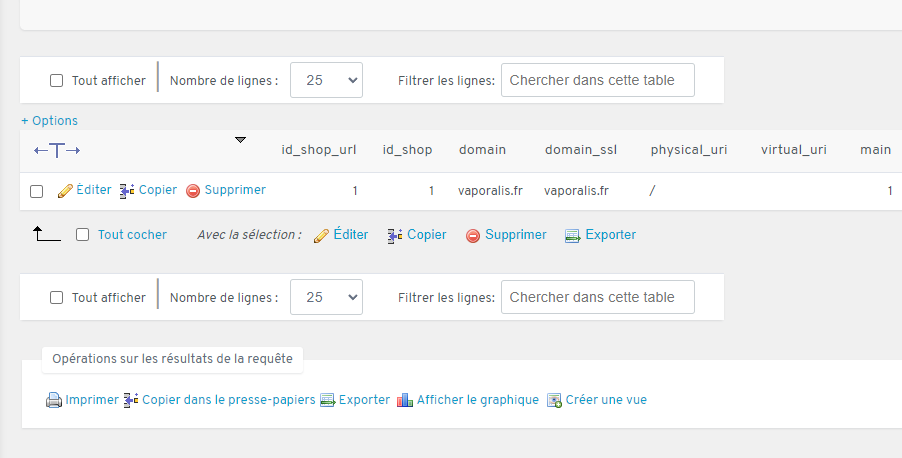Screen dimensions: 902x458
Task: Click the Copier icon in the vaporalis.fr row
Action: (x=127, y=190)
